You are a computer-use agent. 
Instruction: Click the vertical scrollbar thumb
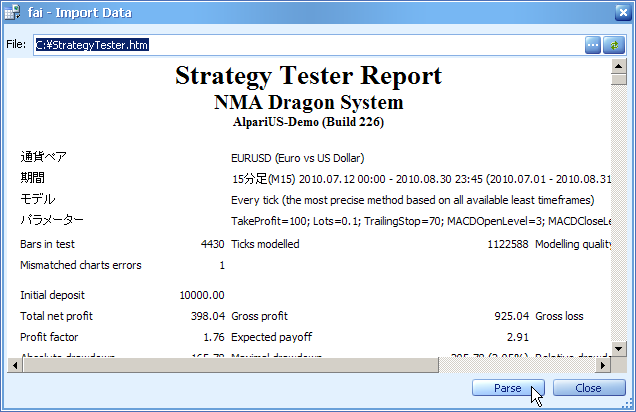point(619,79)
